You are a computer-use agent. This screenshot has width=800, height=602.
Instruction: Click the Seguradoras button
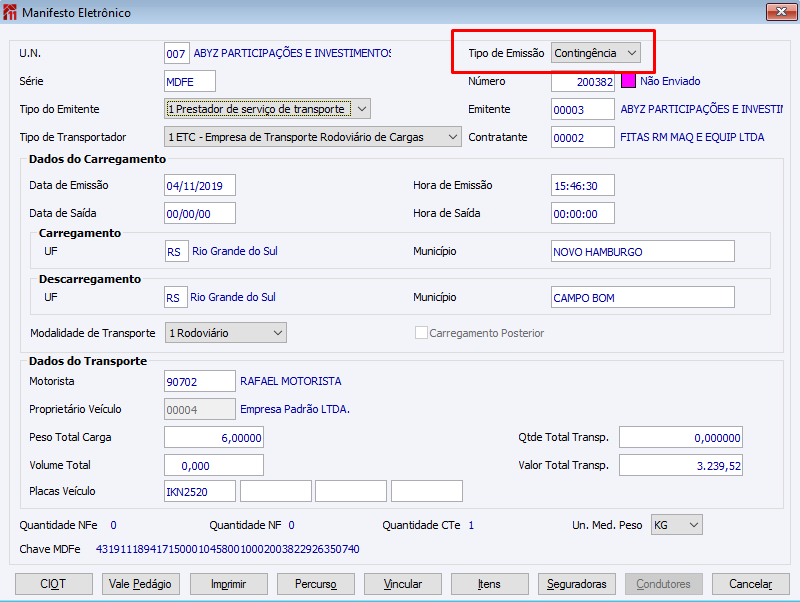[x=577, y=584]
